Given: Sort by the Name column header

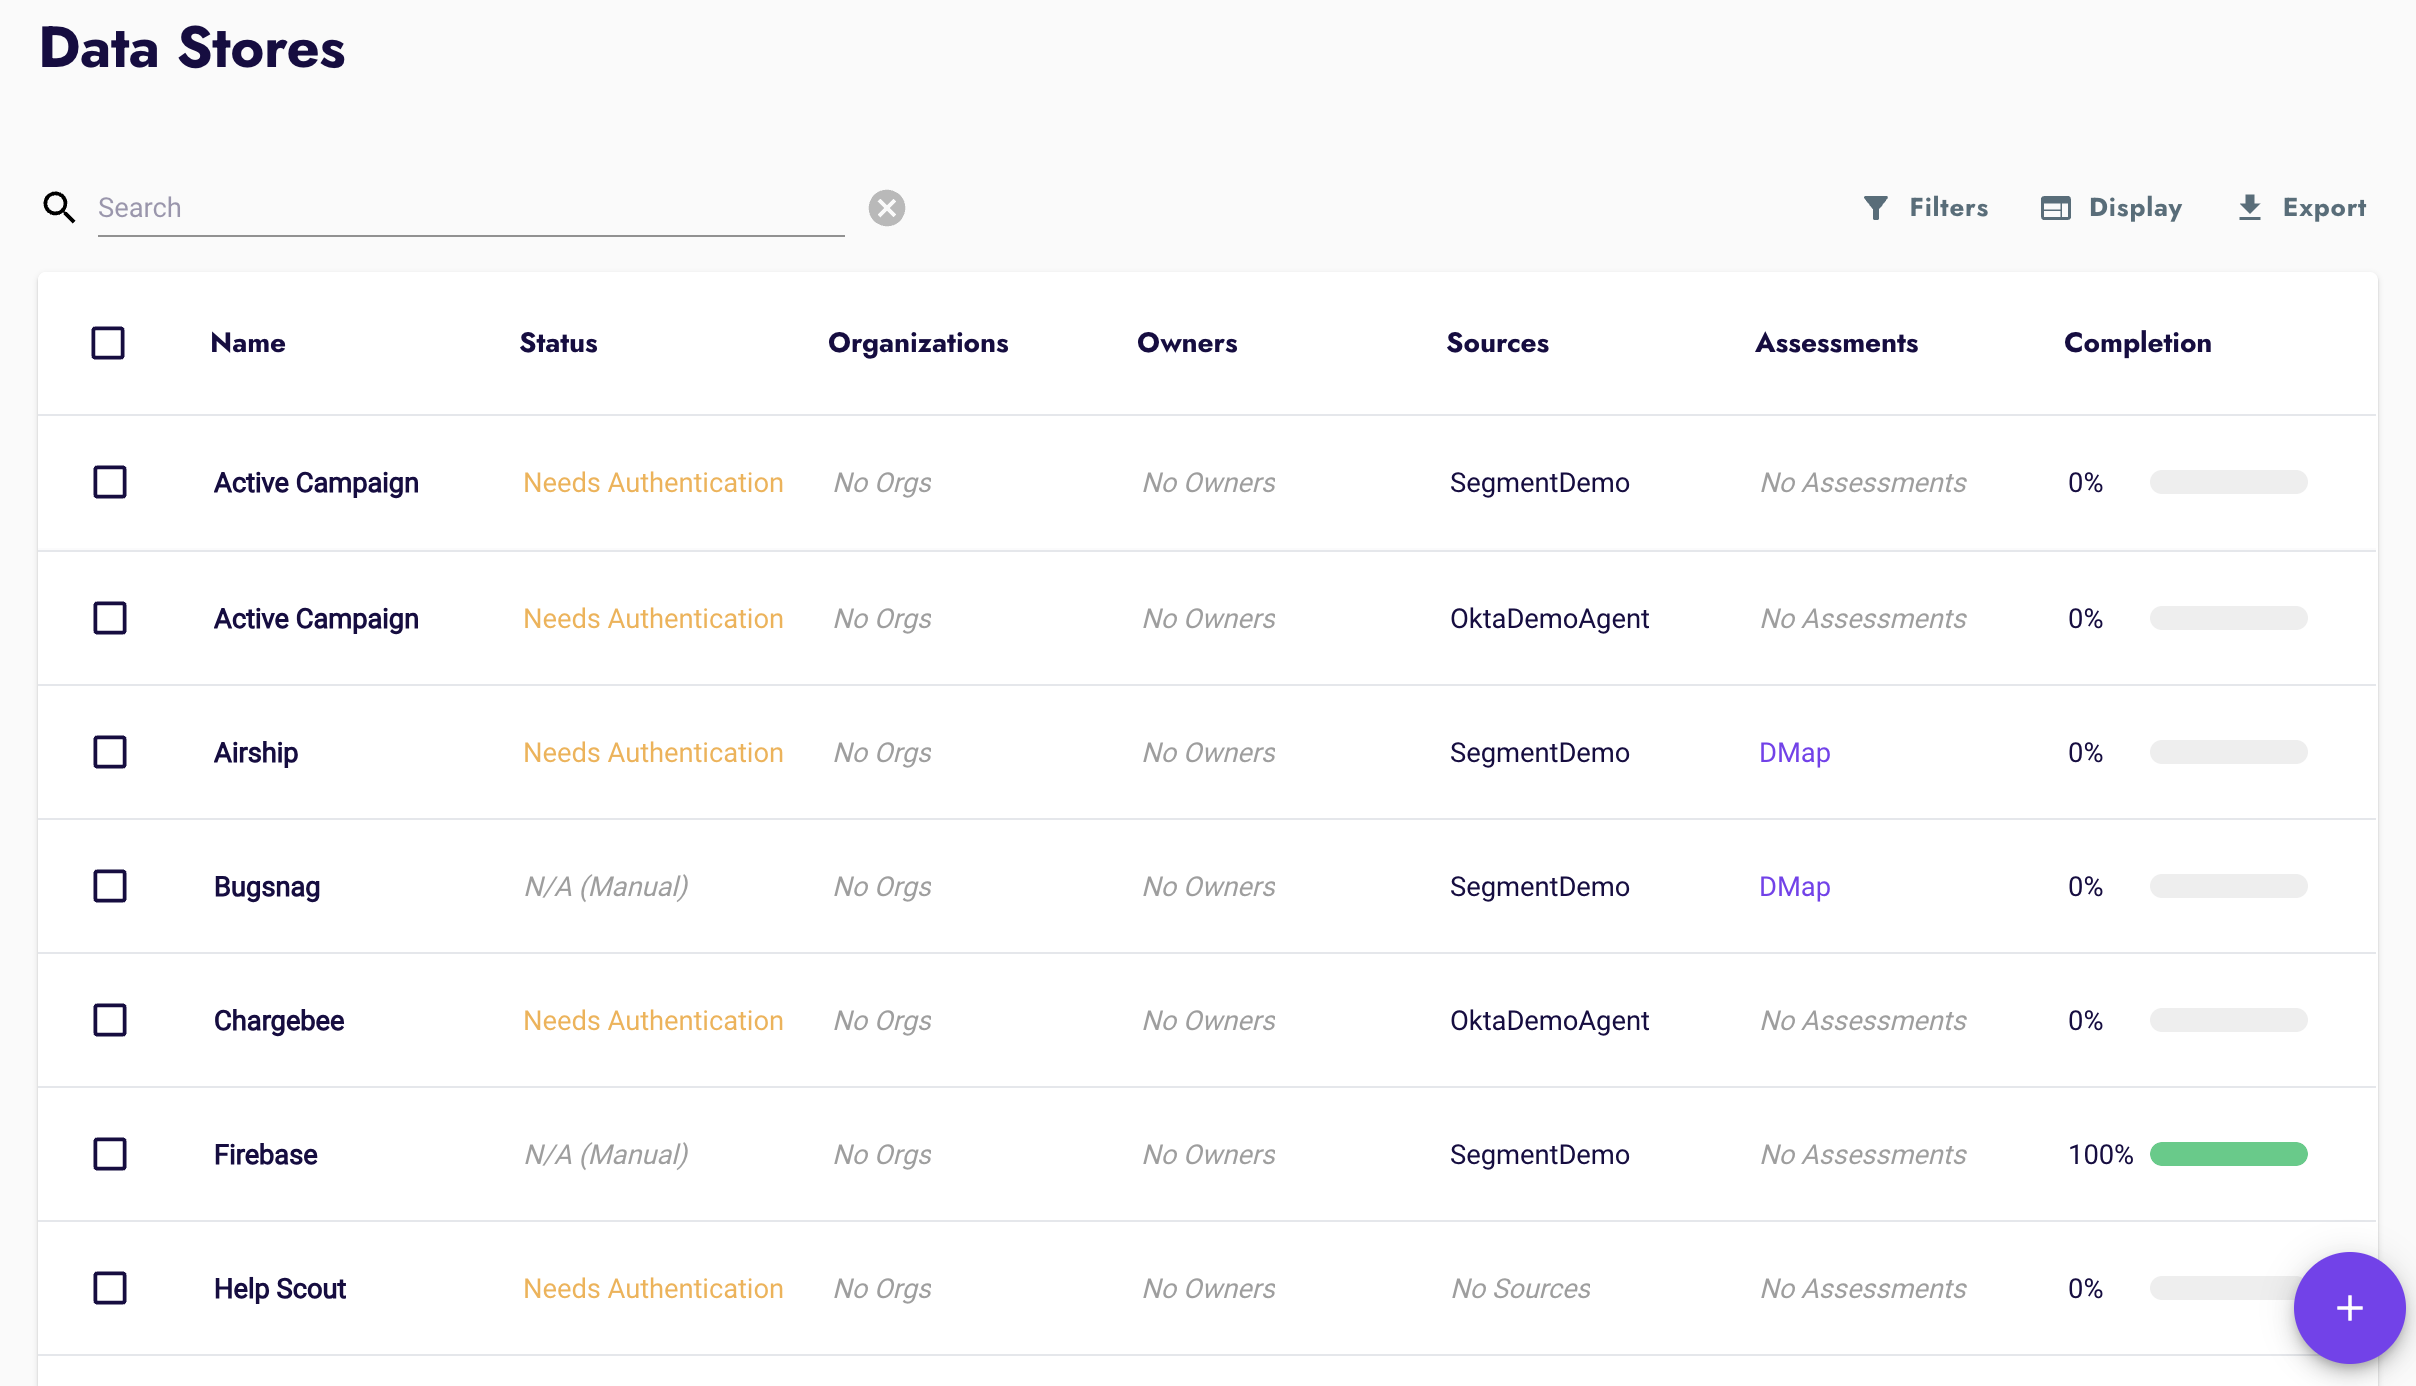Looking at the screenshot, I should point(248,343).
